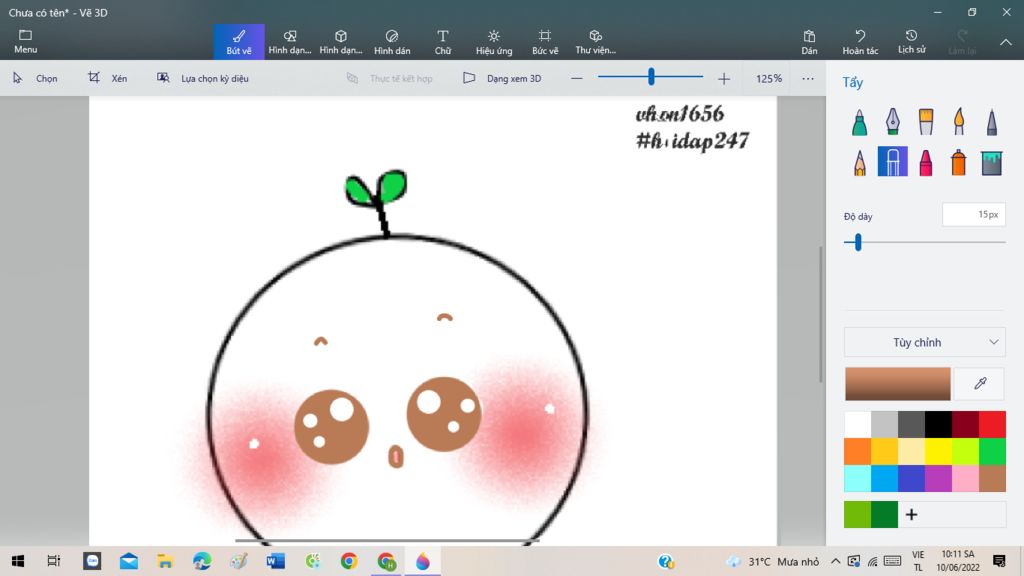Choose the black color swatch
Image resolution: width=1024 pixels, height=576 pixels.
click(938, 424)
